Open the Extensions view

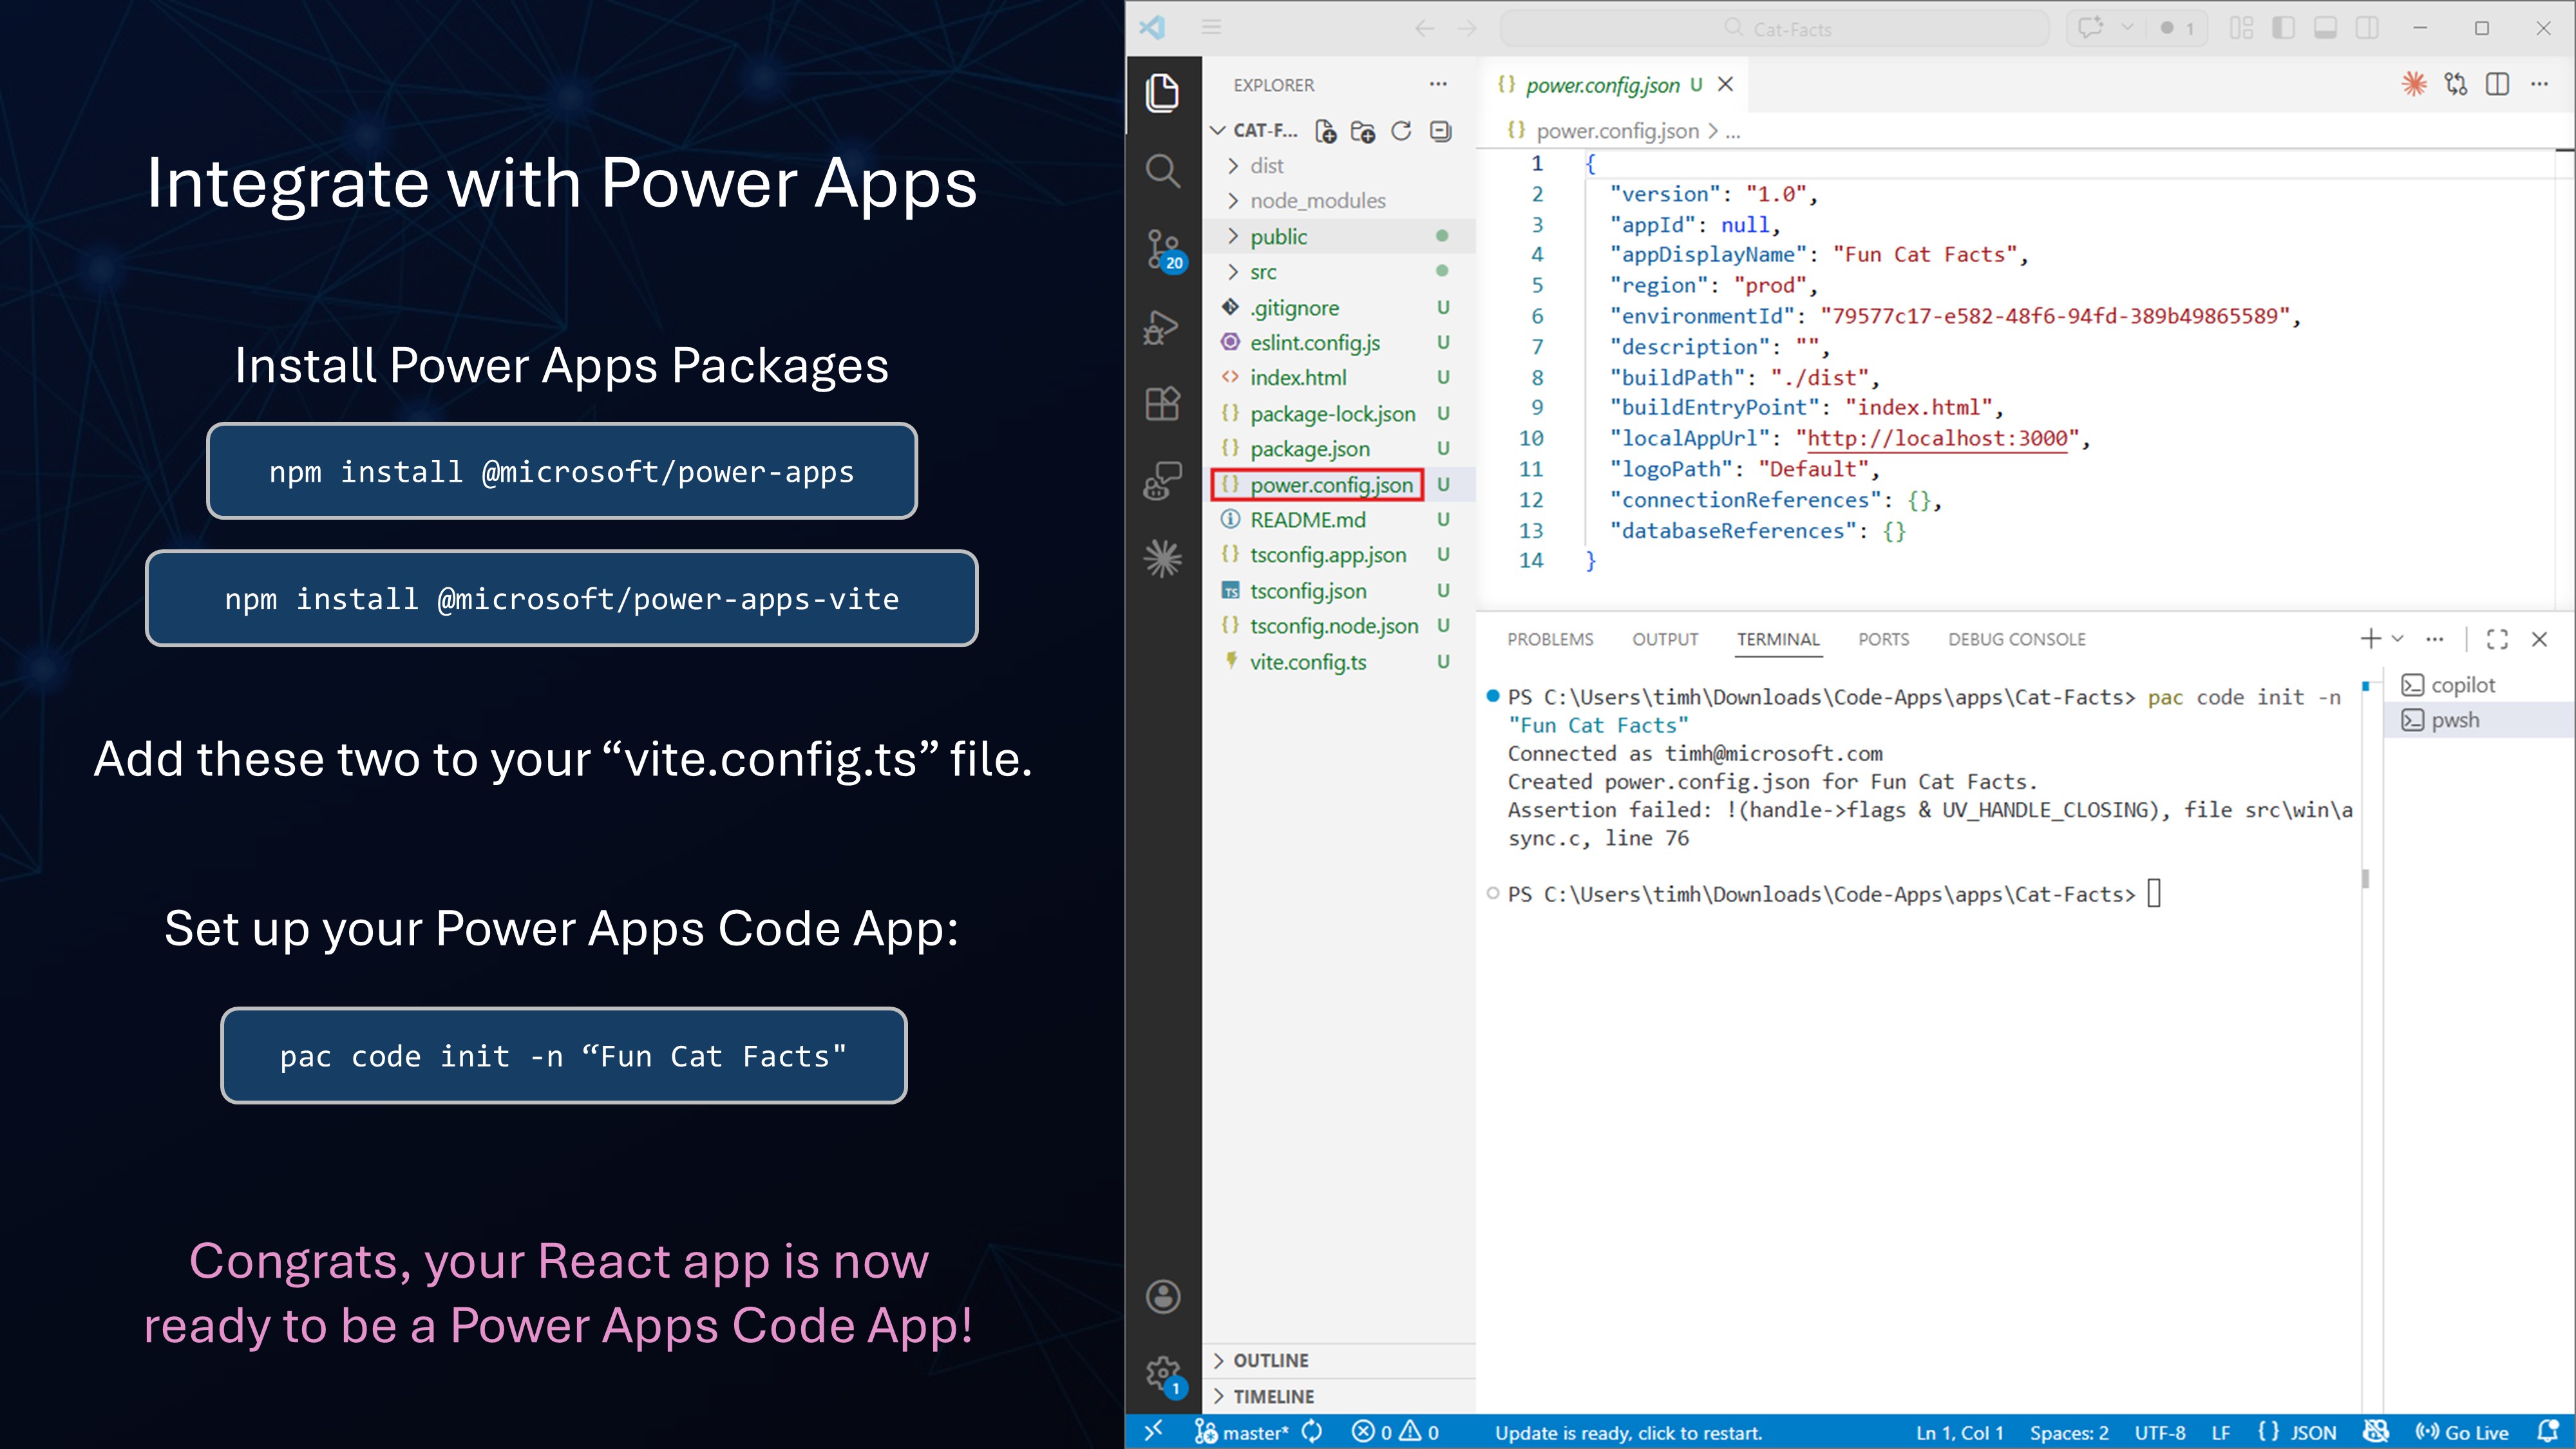click(1162, 404)
